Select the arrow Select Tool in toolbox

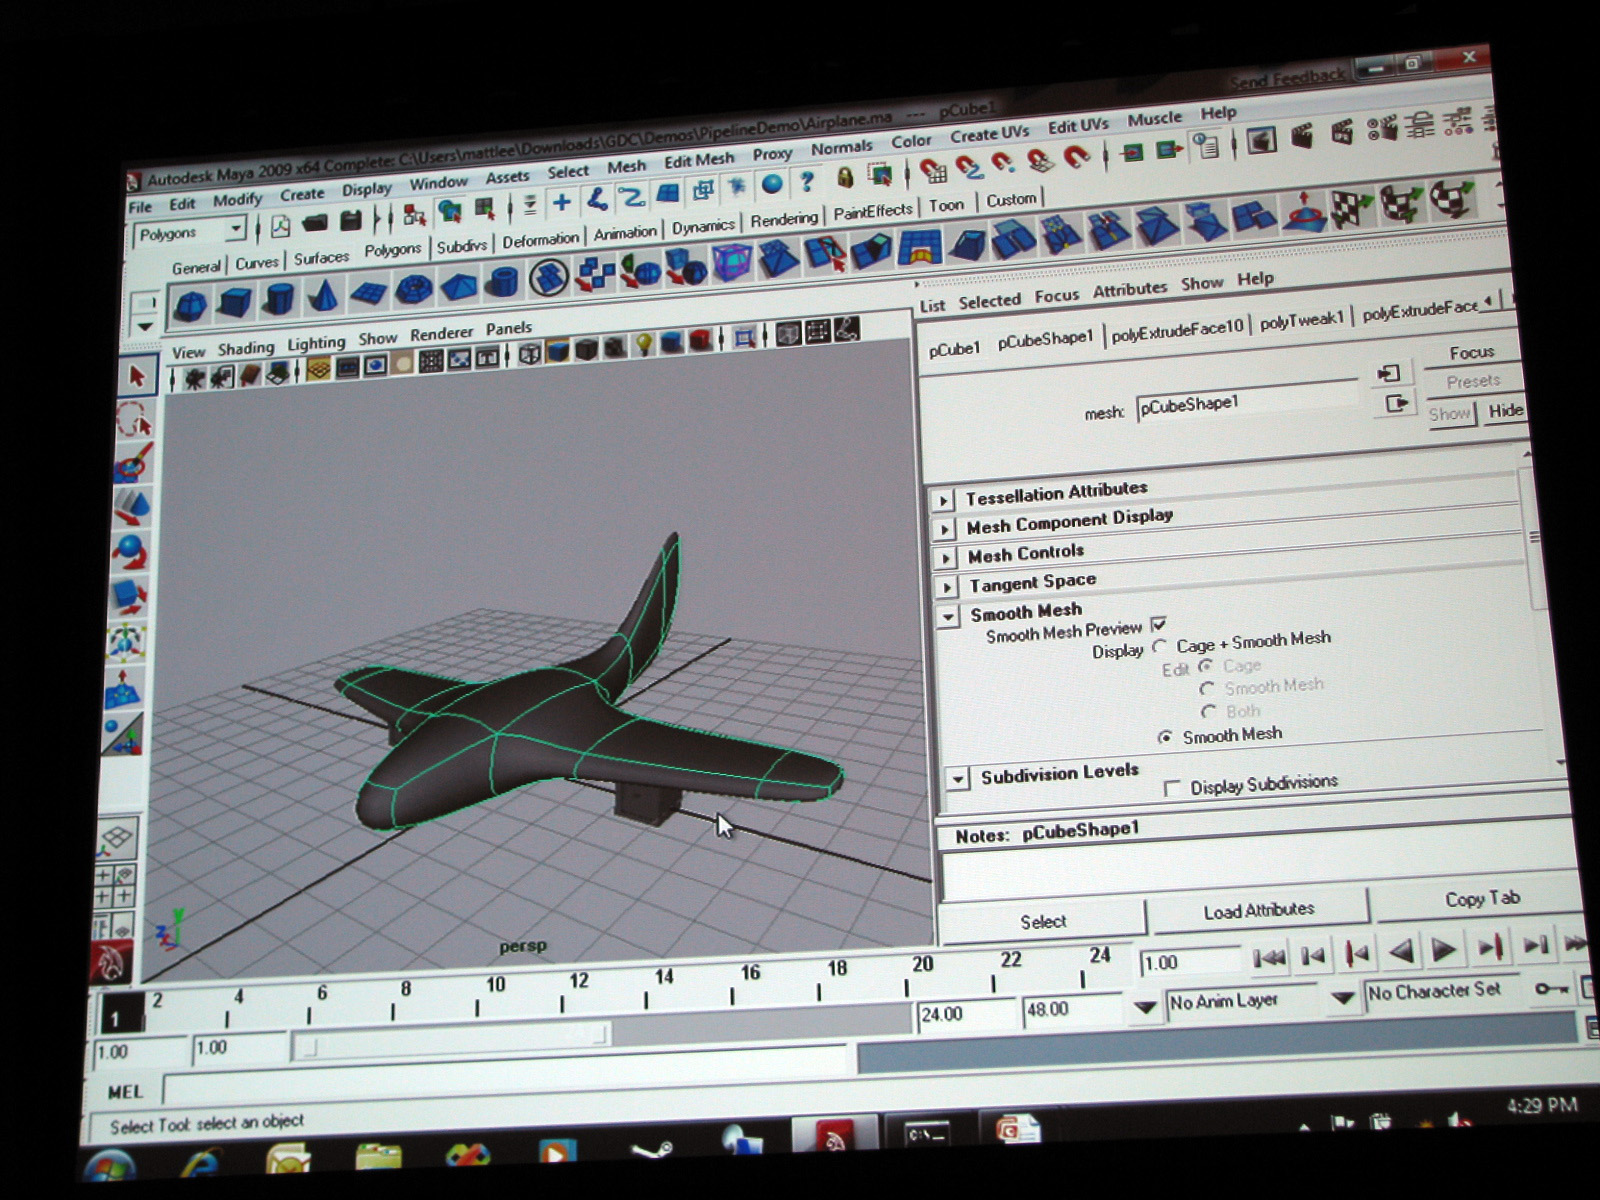[136, 377]
